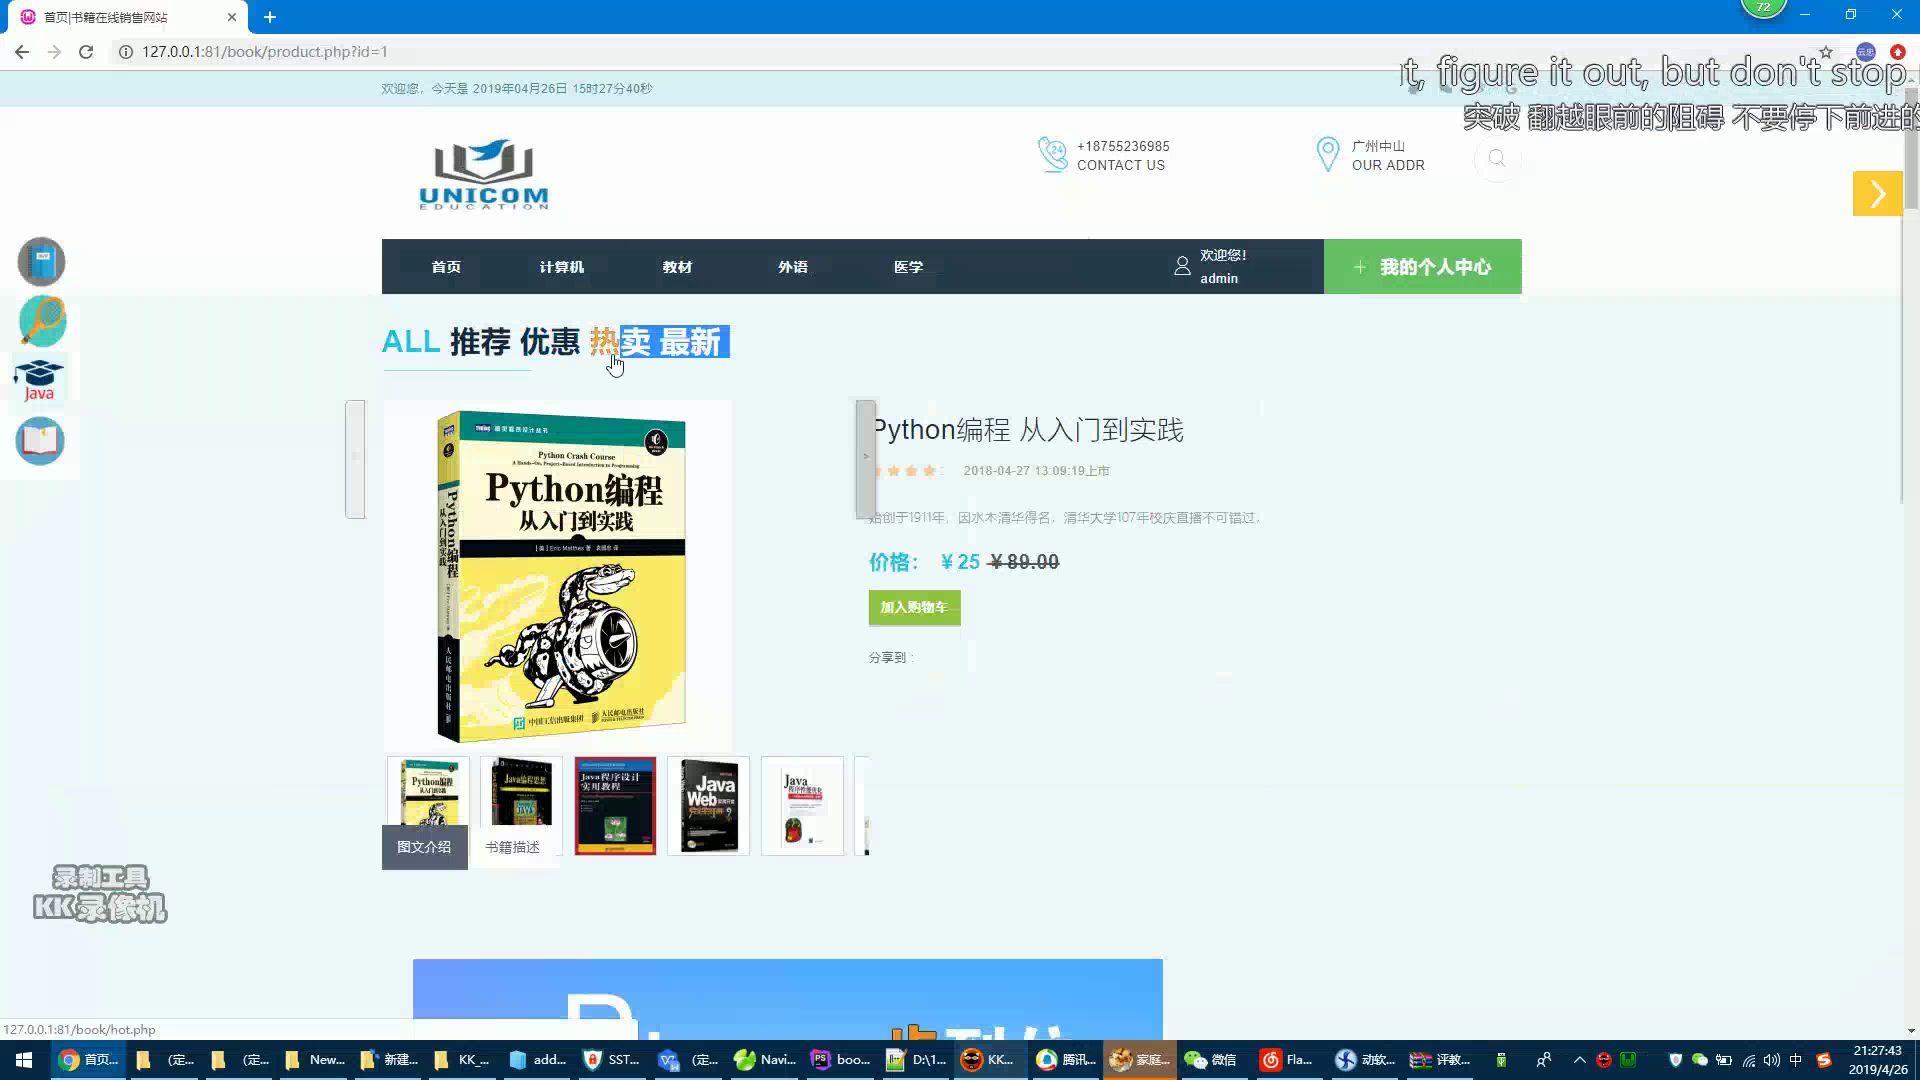Screen dimensions: 1920x1080
Task: Click the ¥25 price text
Action: tap(960, 562)
